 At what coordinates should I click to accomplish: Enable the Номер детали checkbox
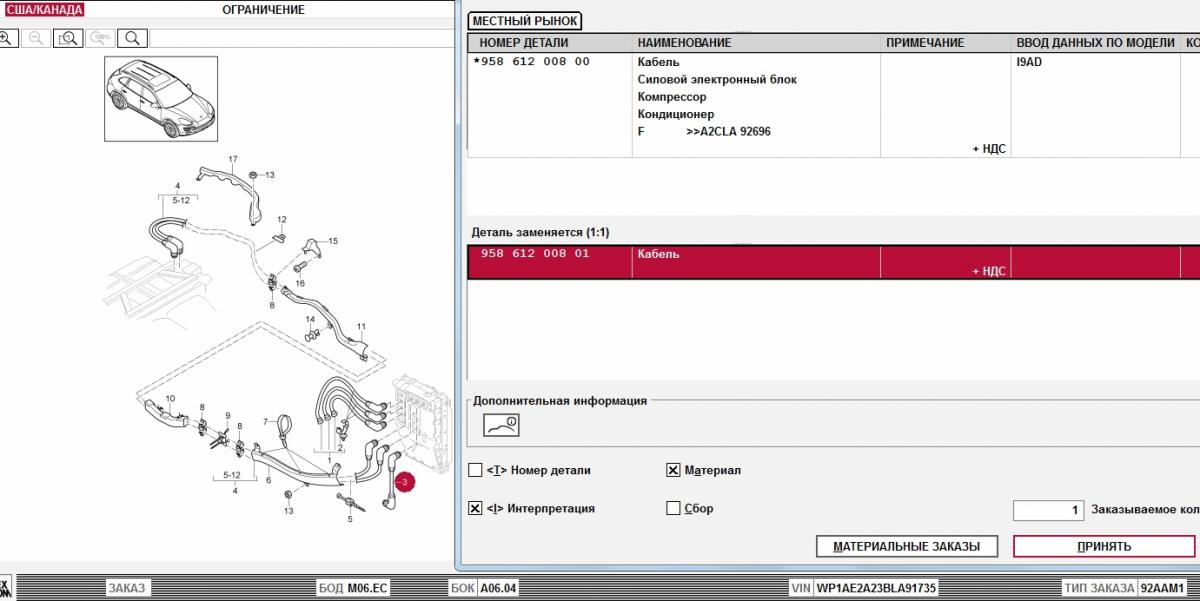[475, 470]
